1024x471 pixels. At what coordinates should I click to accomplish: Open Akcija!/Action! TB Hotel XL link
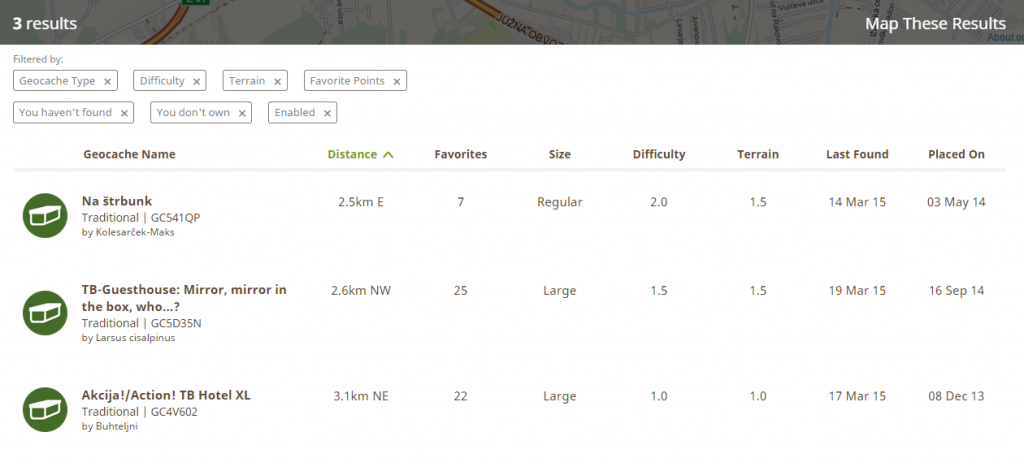click(166, 395)
